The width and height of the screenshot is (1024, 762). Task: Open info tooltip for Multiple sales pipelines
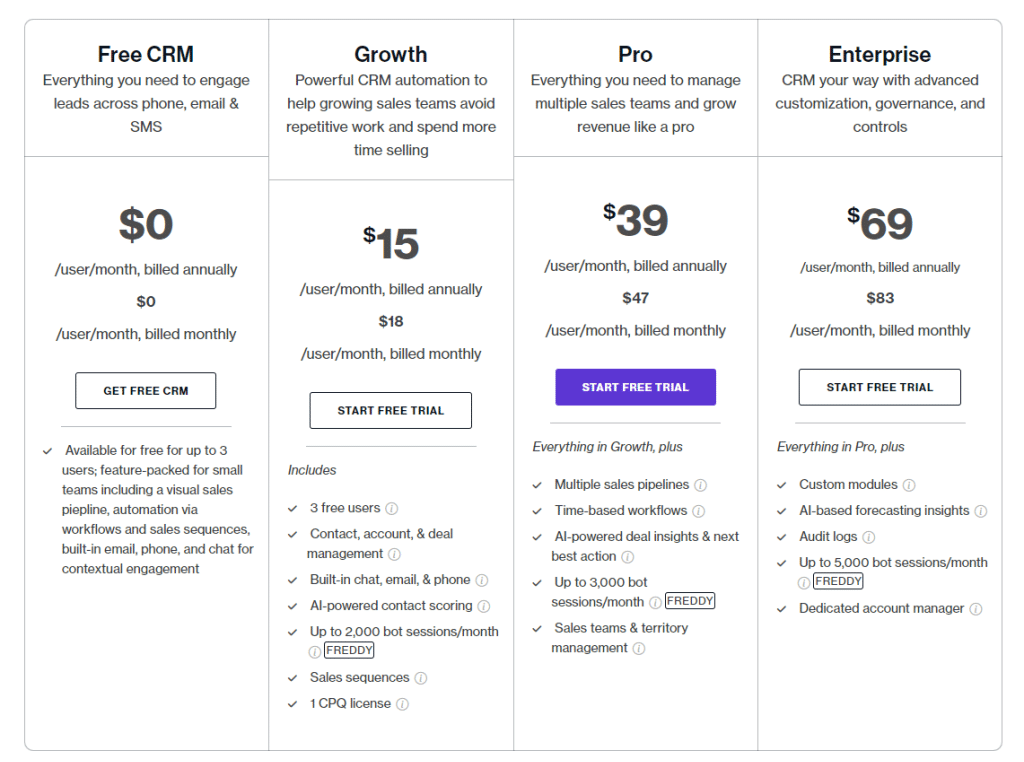click(x=700, y=485)
